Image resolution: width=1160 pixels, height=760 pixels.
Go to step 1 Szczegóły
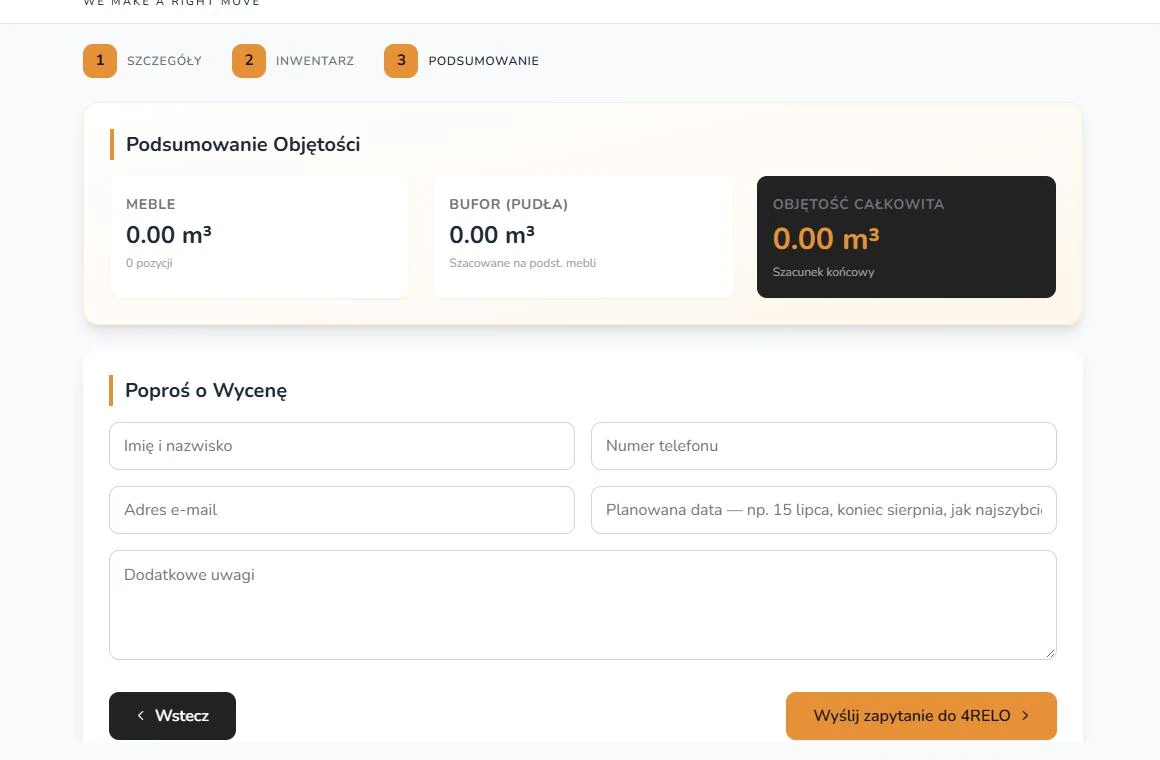[142, 61]
